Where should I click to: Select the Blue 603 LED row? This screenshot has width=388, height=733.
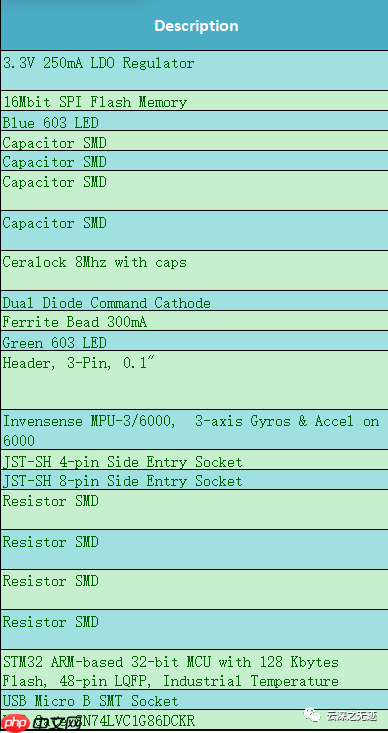click(194, 121)
